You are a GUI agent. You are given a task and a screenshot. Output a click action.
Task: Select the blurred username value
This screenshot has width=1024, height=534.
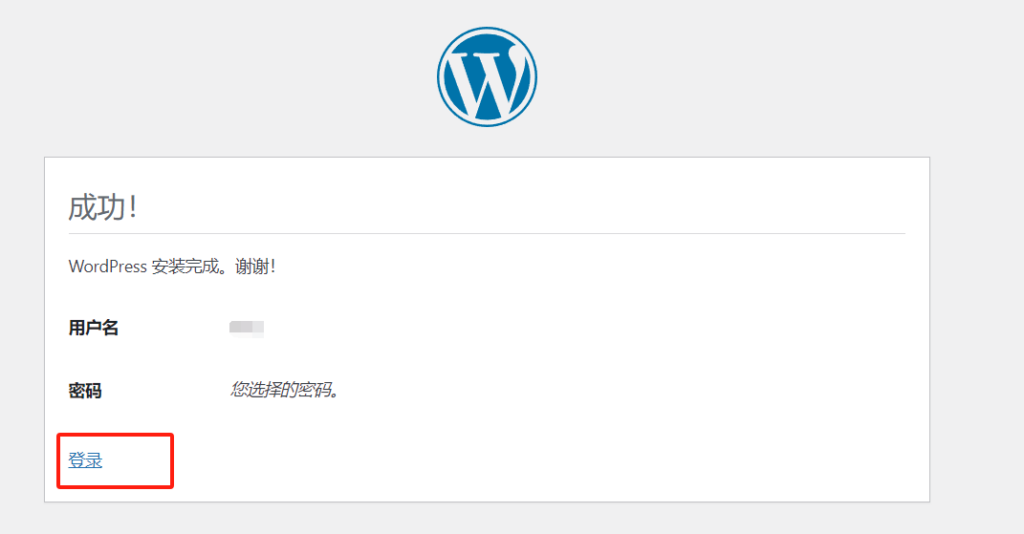pyautogui.click(x=246, y=328)
